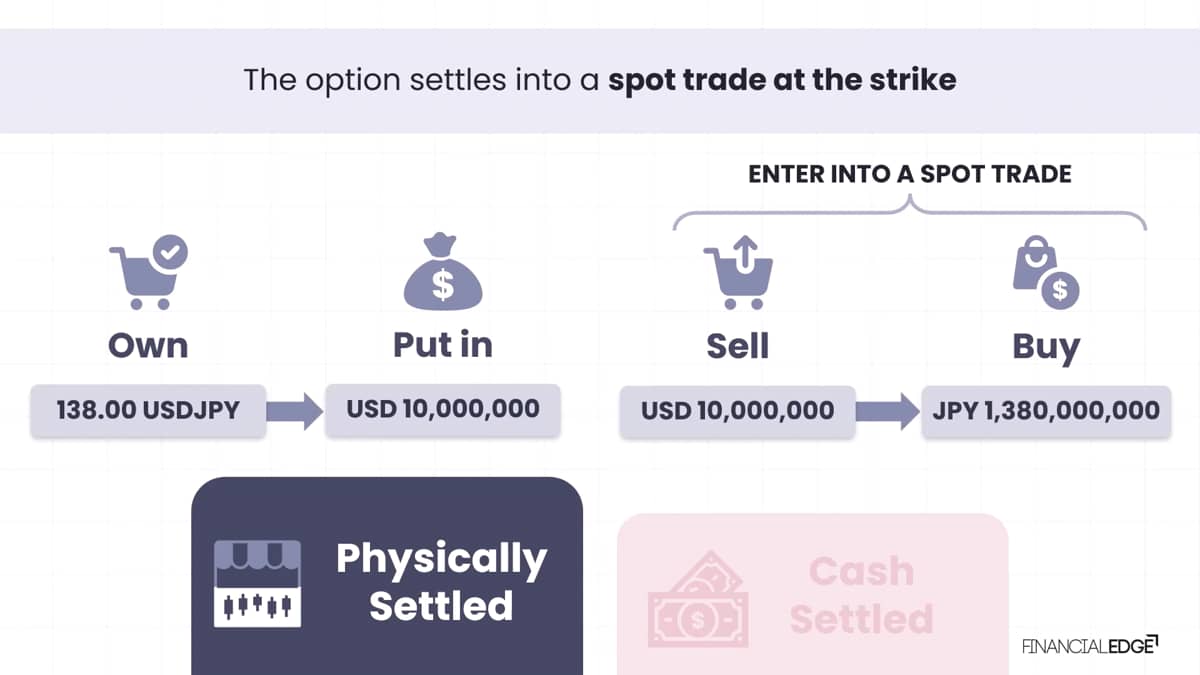Click the Own label
The image size is (1200, 675).
pyautogui.click(x=148, y=345)
